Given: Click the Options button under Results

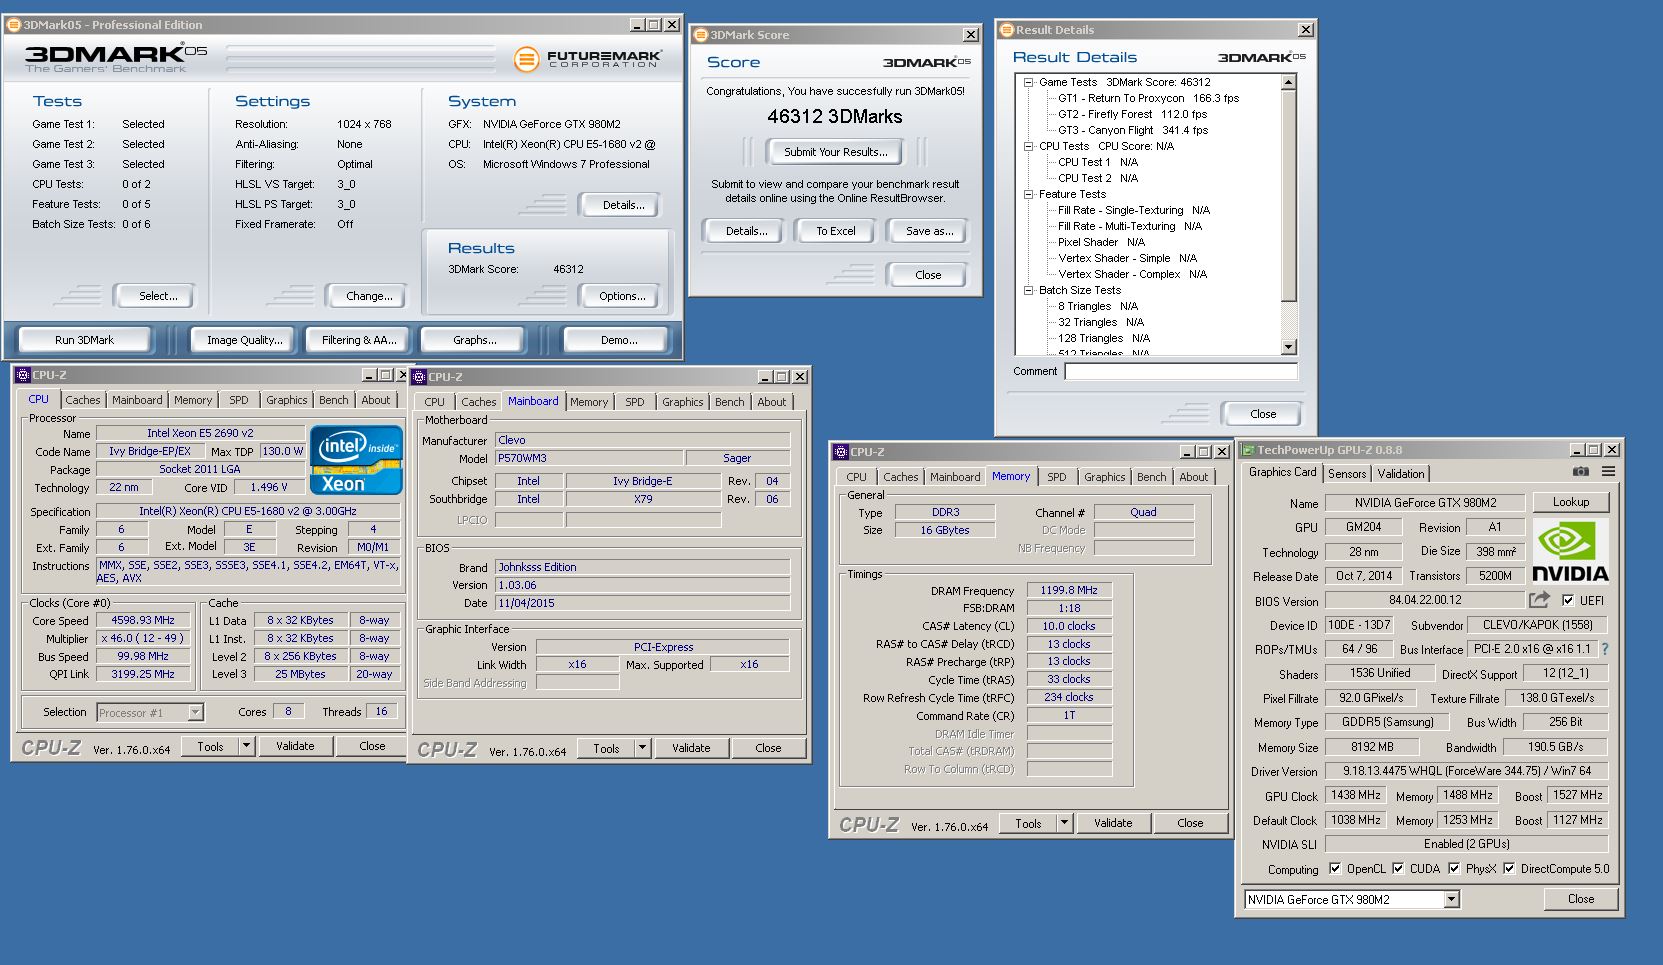Looking at the screenshot, I should pos(622,296).
